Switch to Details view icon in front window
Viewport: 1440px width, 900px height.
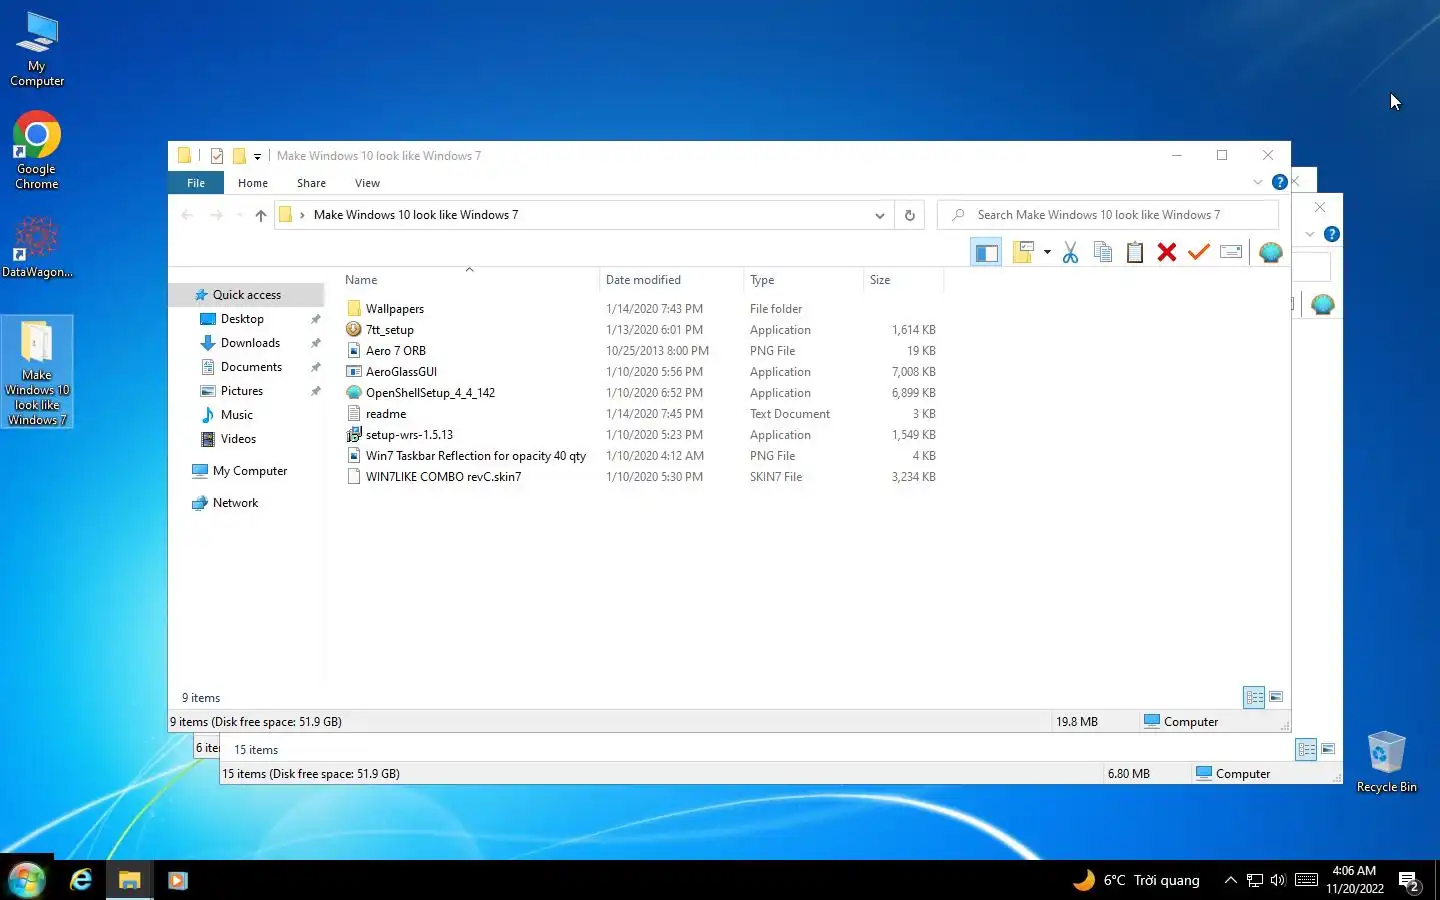[1254, 697]
